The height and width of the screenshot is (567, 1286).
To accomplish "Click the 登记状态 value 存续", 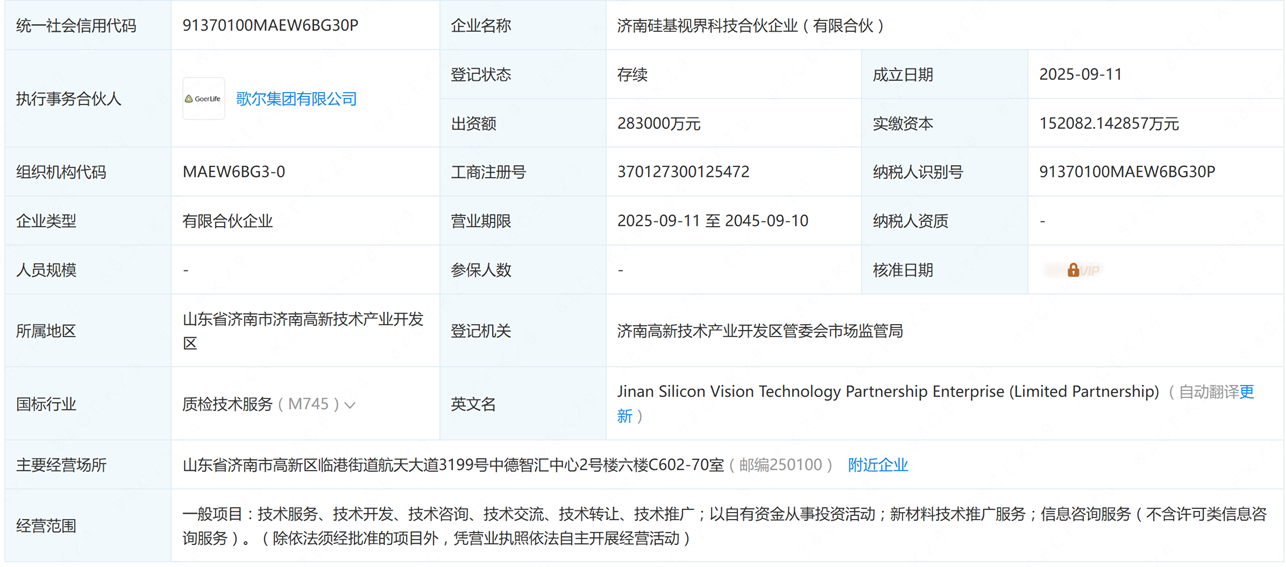I will pos(632,75).
